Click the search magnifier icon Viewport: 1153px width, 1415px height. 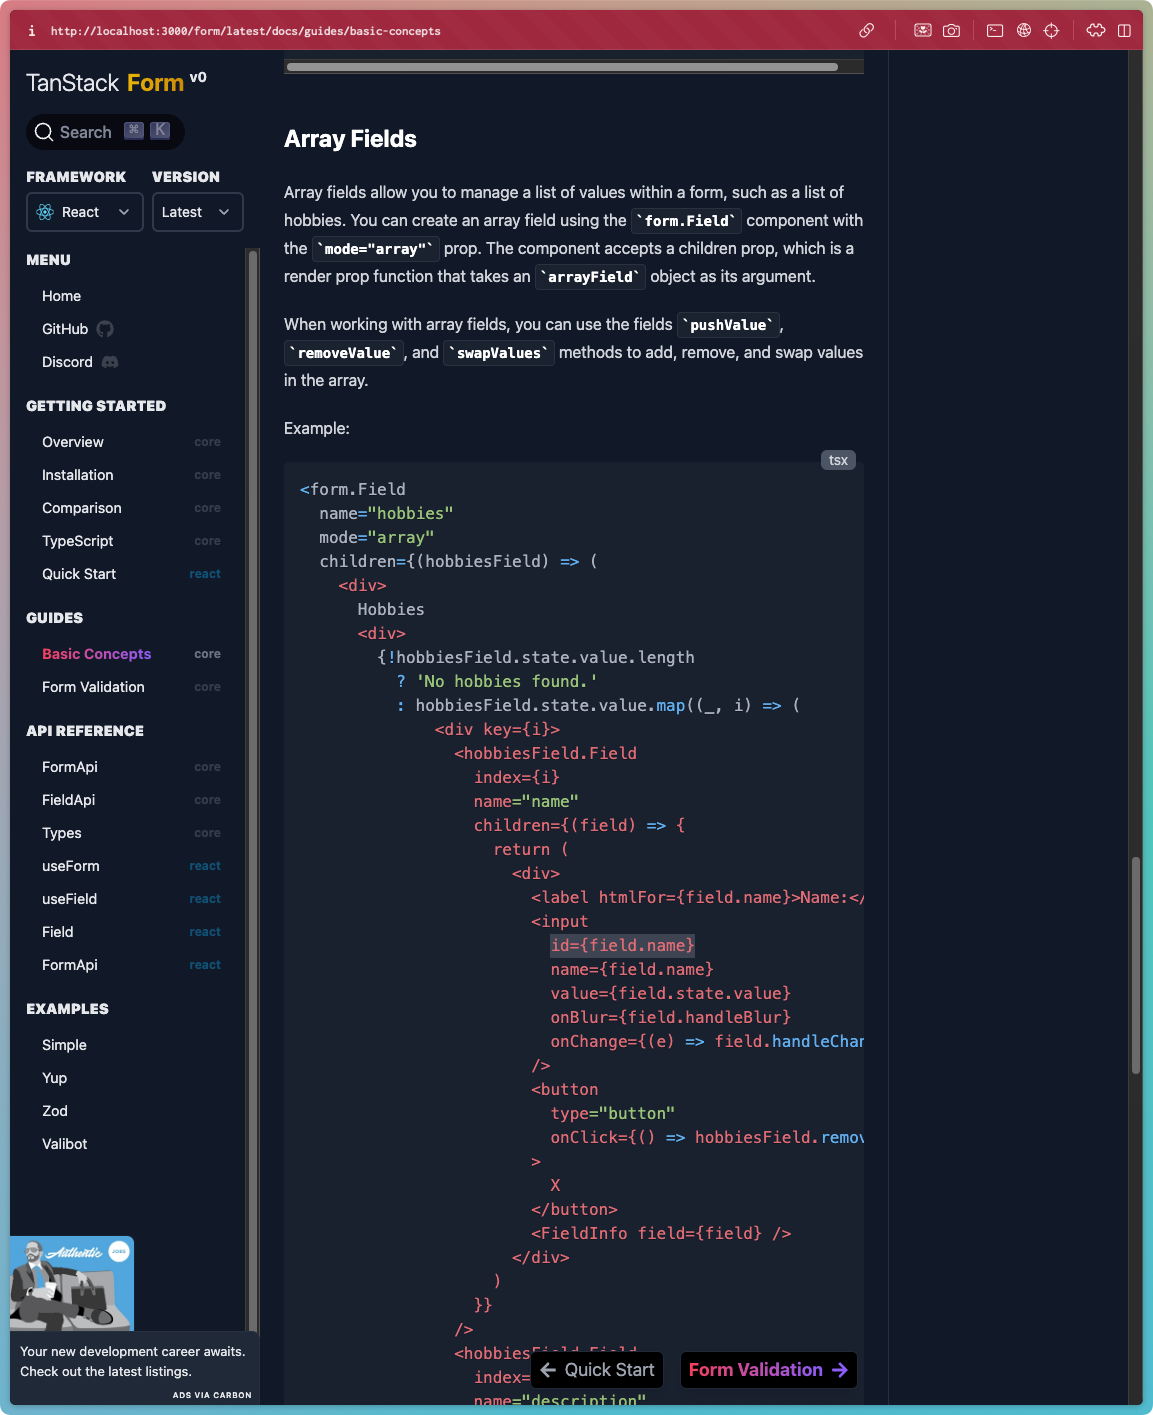[x=44, y=132]
